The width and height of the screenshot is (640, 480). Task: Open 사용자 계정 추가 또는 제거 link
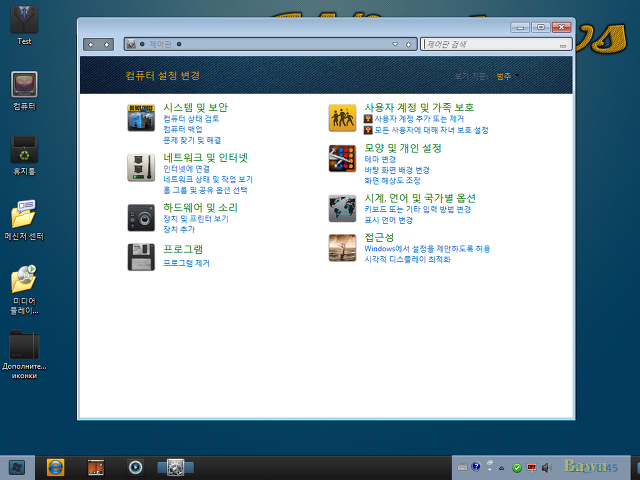coord(419,119)
